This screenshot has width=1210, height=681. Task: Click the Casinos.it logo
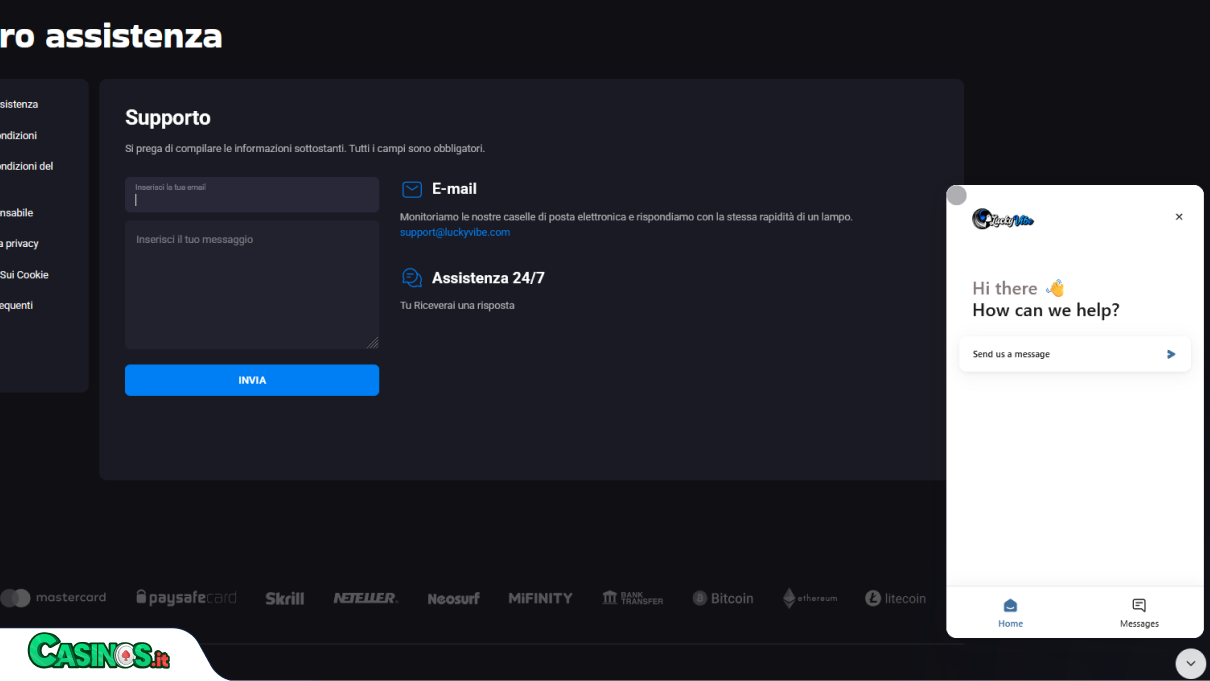99,651
